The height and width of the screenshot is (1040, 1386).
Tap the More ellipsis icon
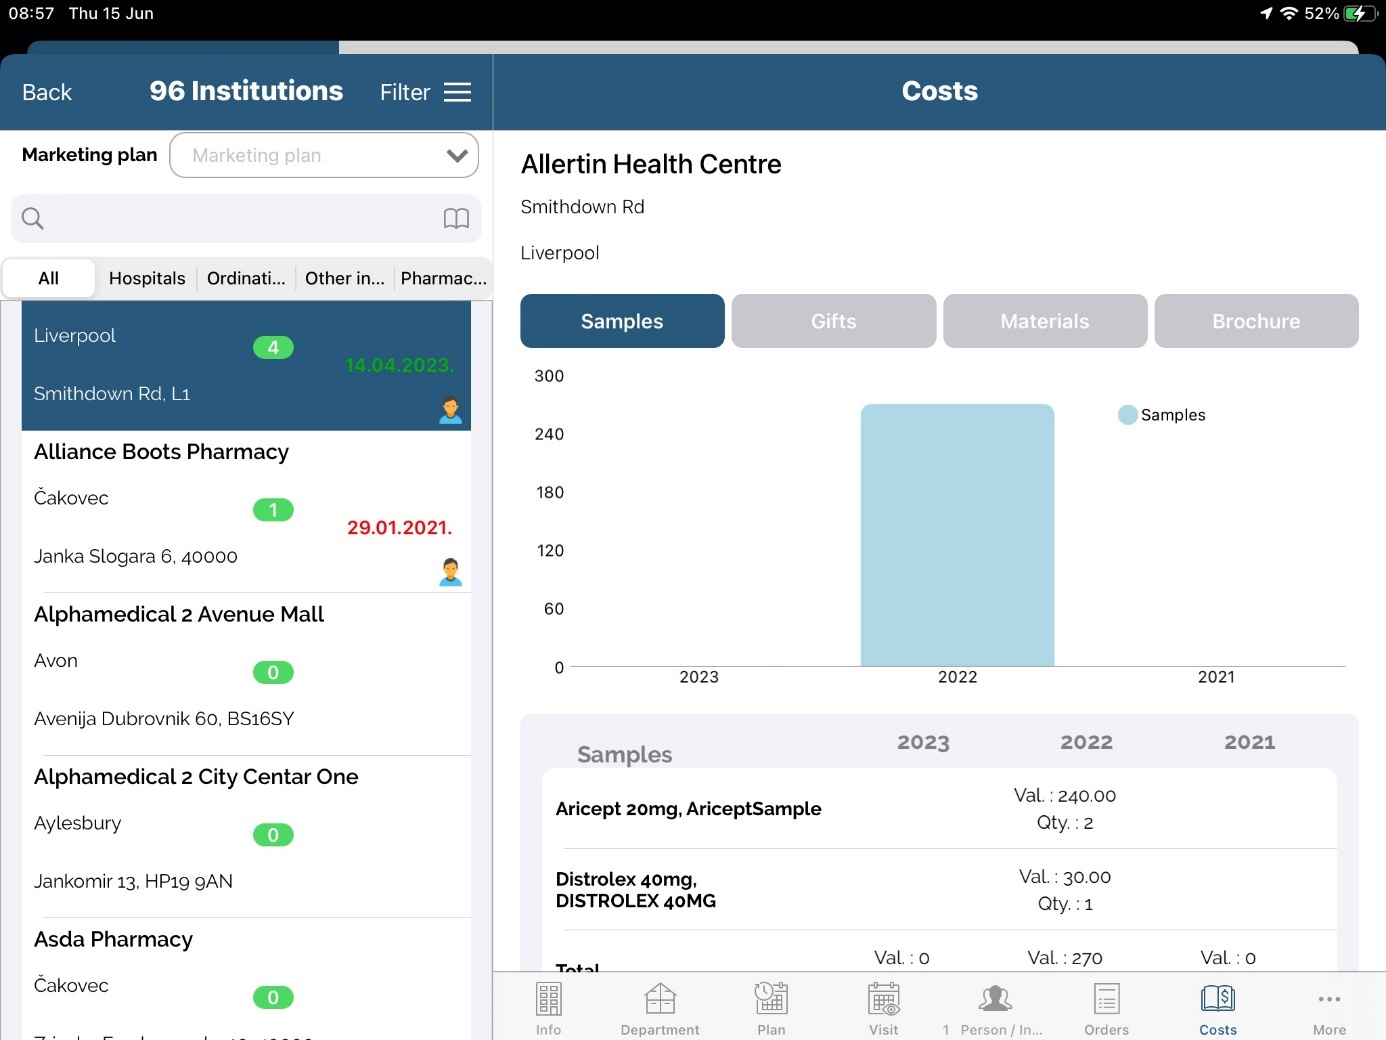pyautogui.click(x=1329, y=999)
